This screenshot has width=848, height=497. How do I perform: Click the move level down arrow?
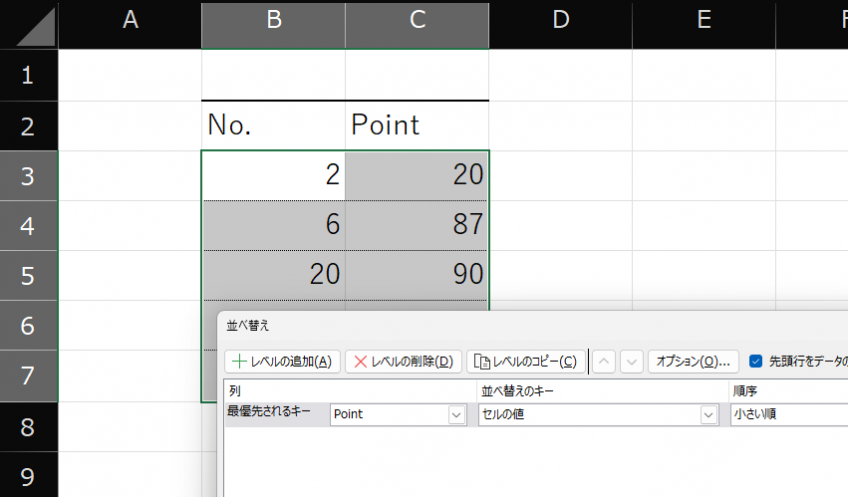point(631,361)
